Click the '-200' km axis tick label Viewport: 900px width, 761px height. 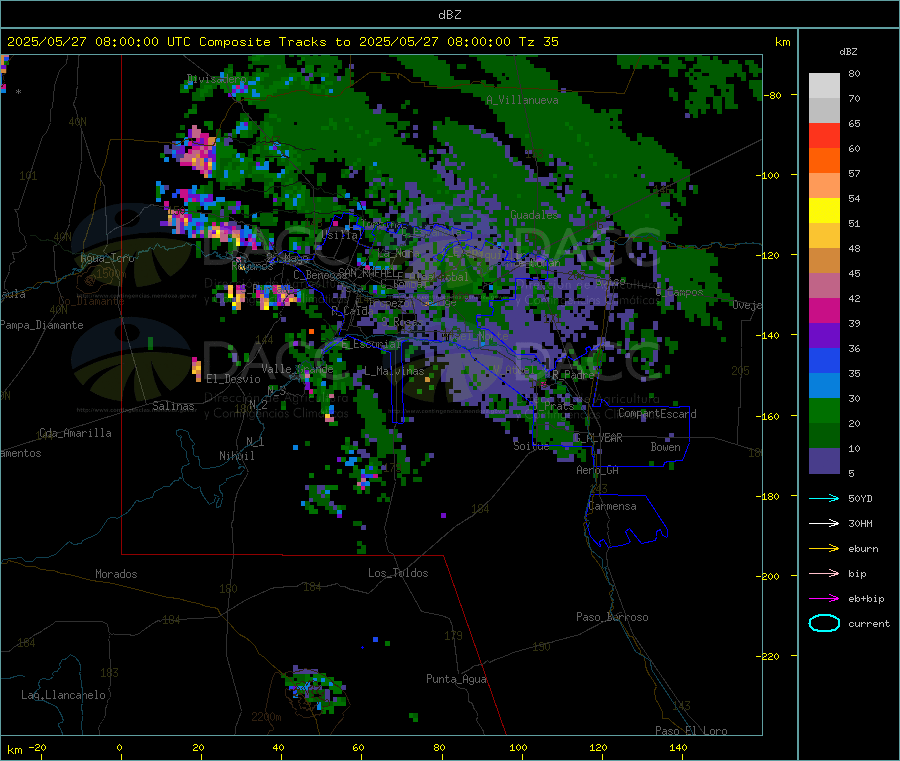pos(767,576)
